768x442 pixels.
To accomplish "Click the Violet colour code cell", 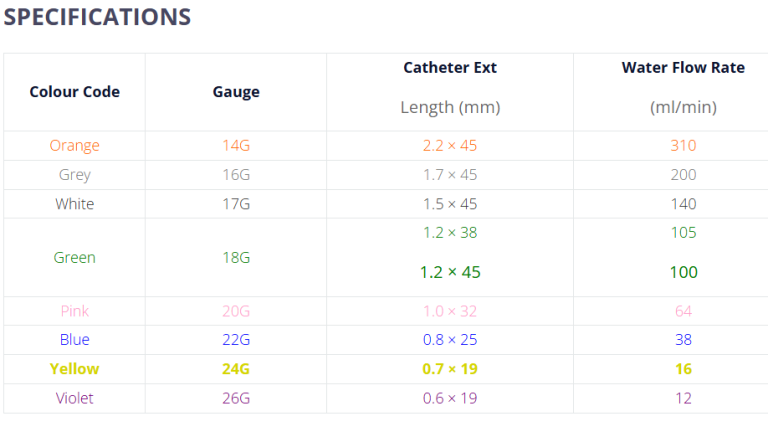I will point(75,398).
